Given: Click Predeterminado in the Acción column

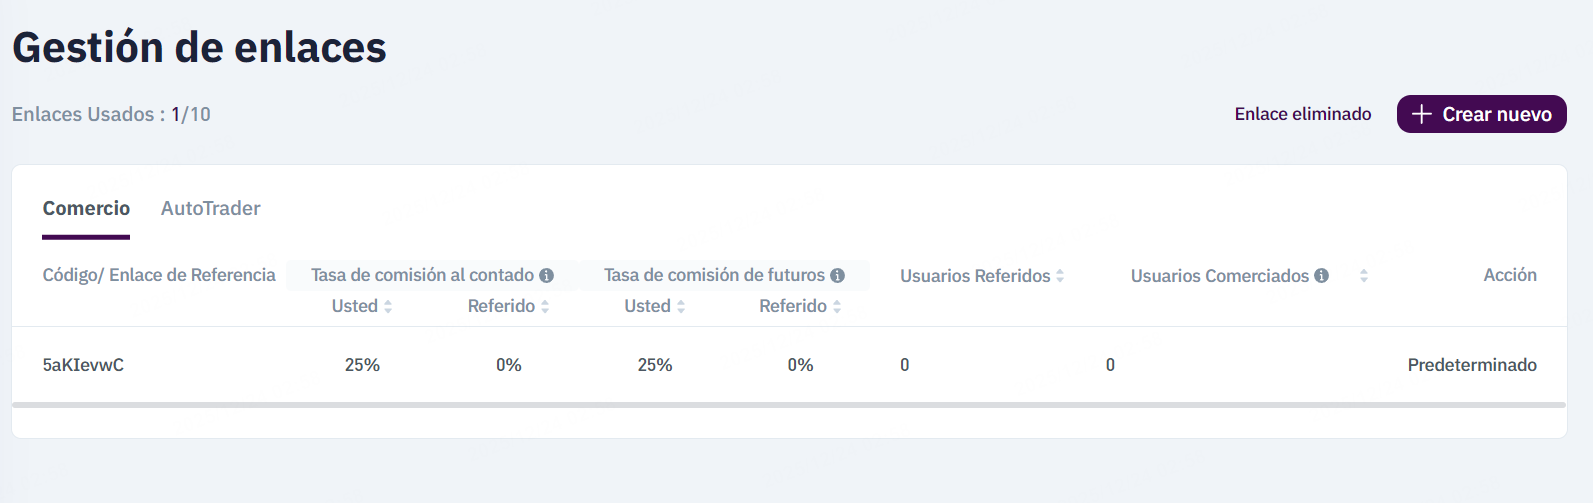Looking at the screenshot, I should pos(1471,365).
